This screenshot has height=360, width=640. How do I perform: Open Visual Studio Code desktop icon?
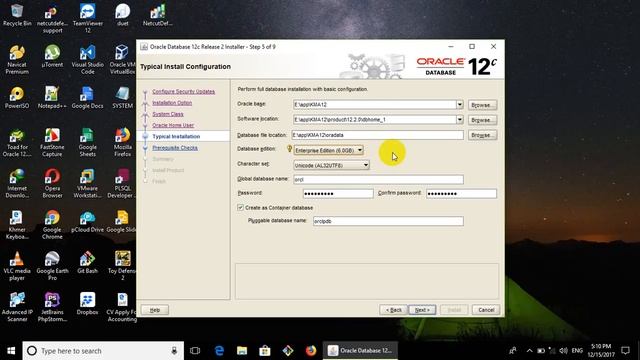(87, 60)
